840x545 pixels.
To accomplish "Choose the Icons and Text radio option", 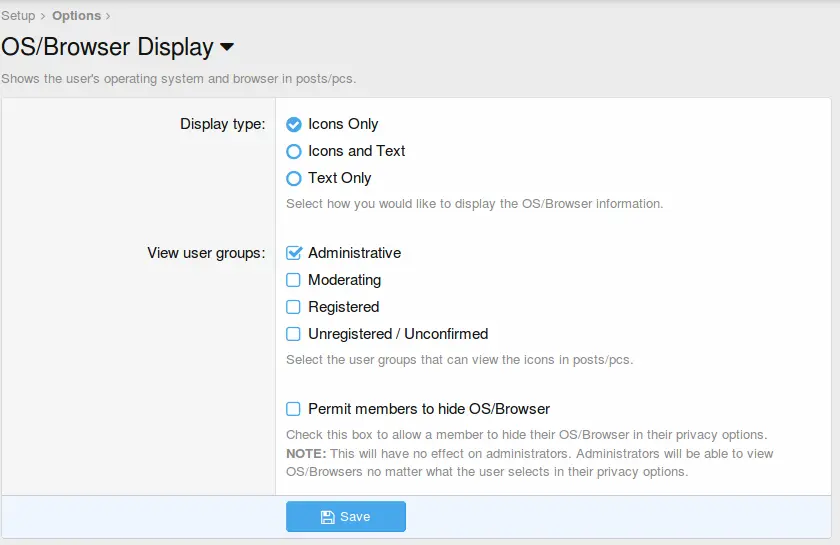I will 294,152.
